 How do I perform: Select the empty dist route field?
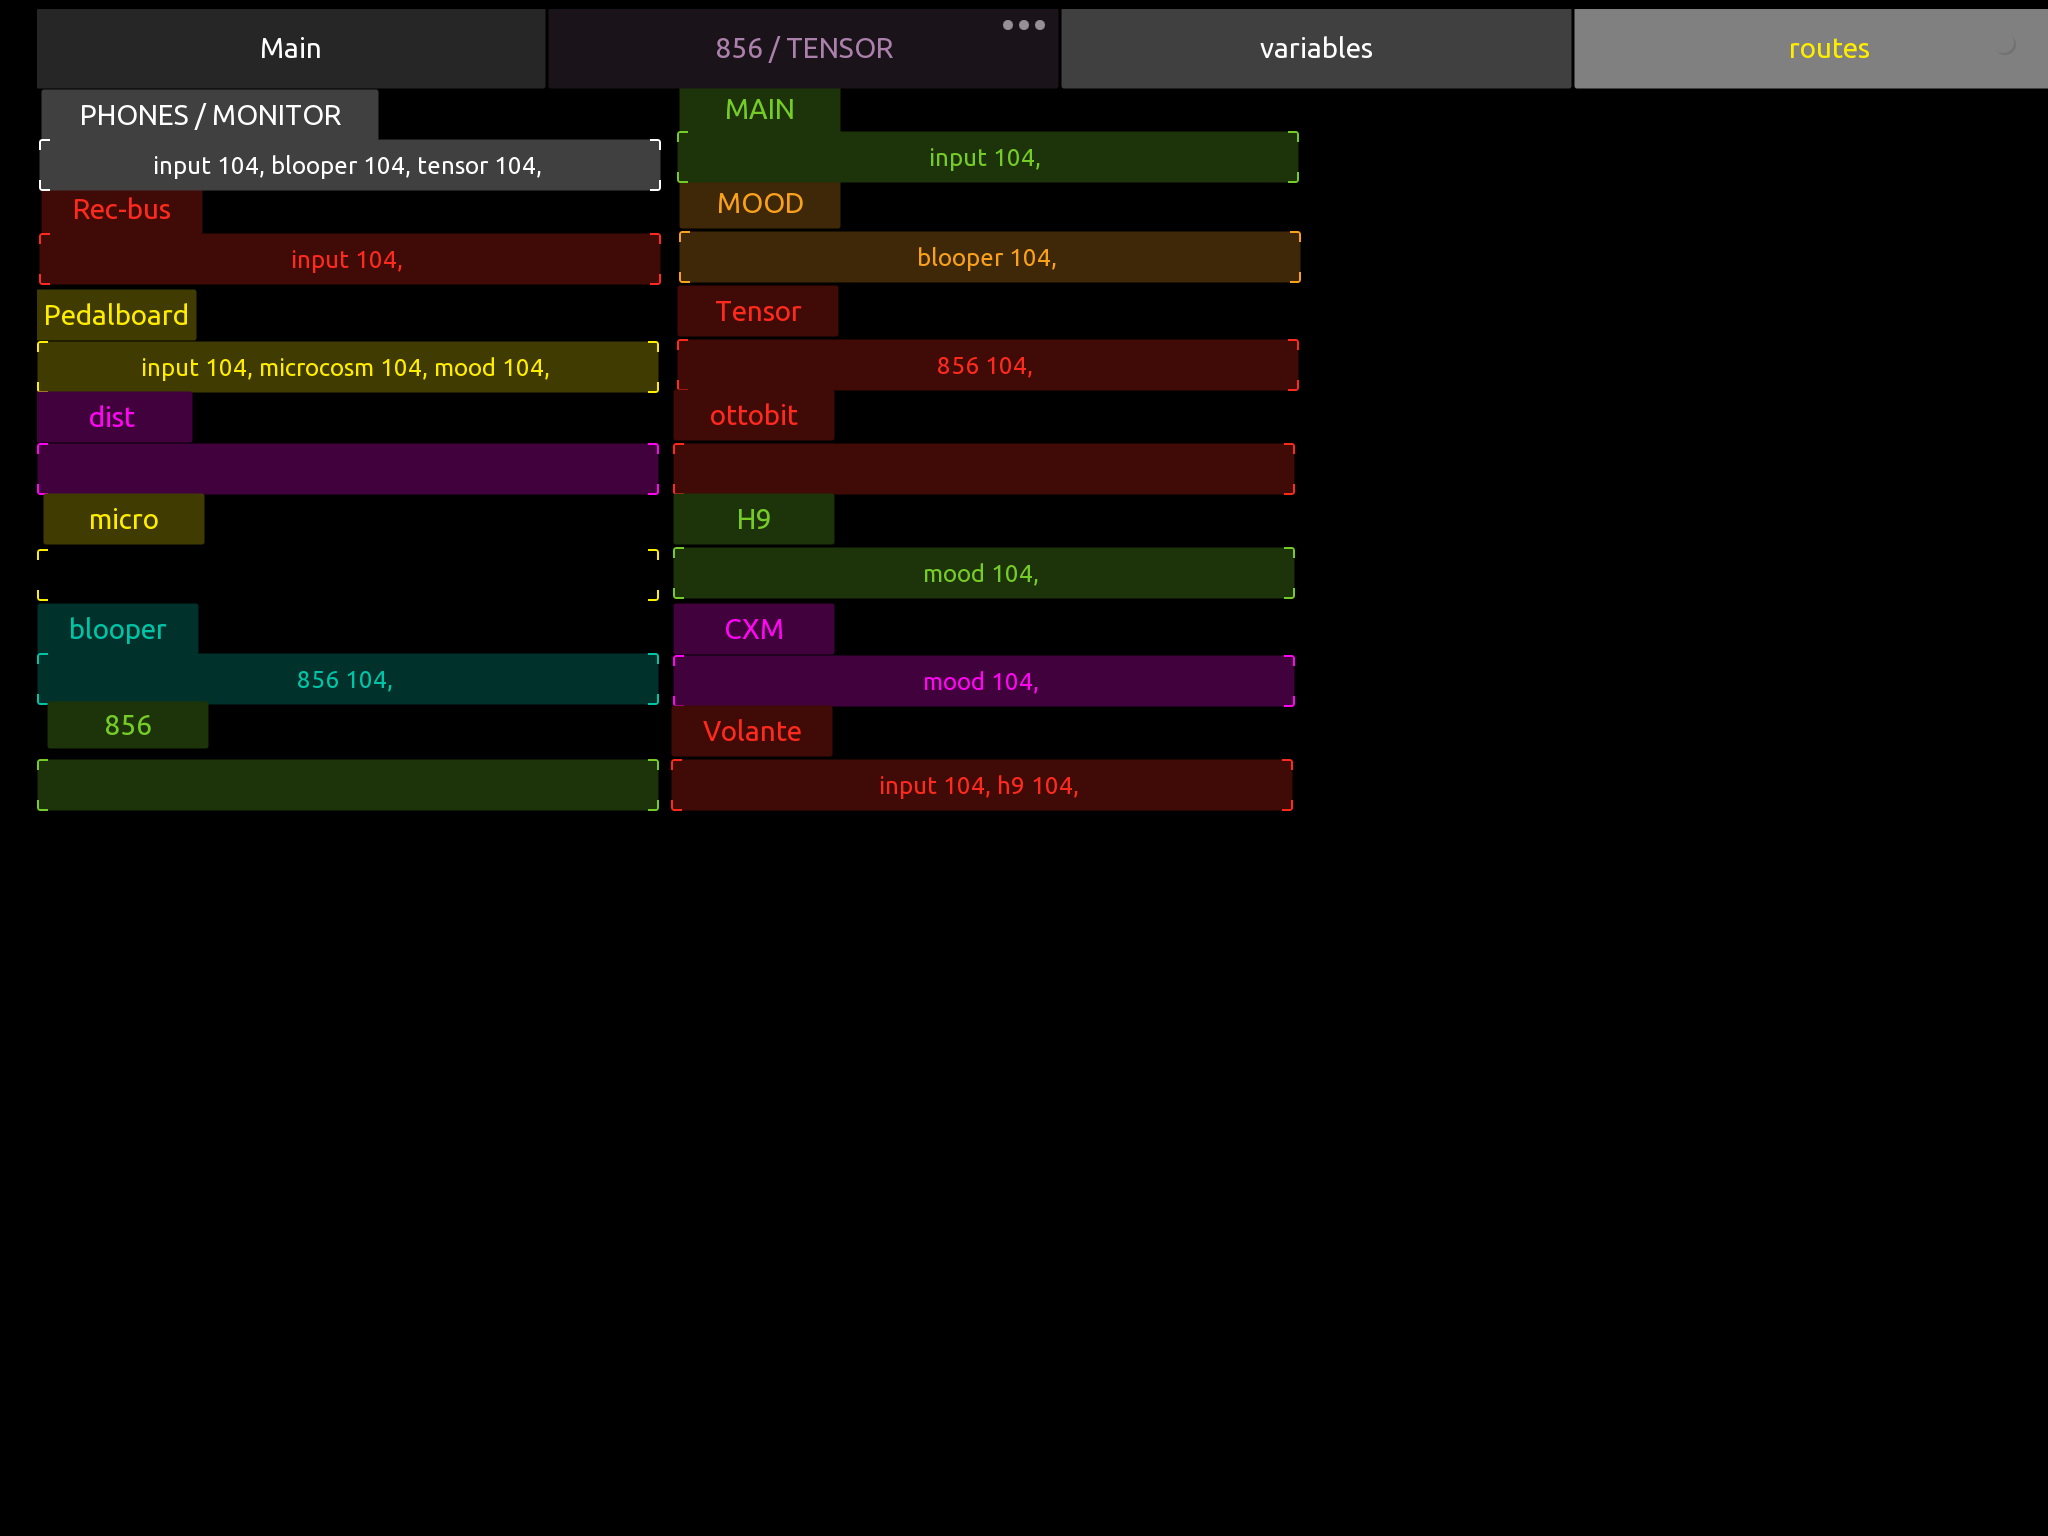pos(348,469)
